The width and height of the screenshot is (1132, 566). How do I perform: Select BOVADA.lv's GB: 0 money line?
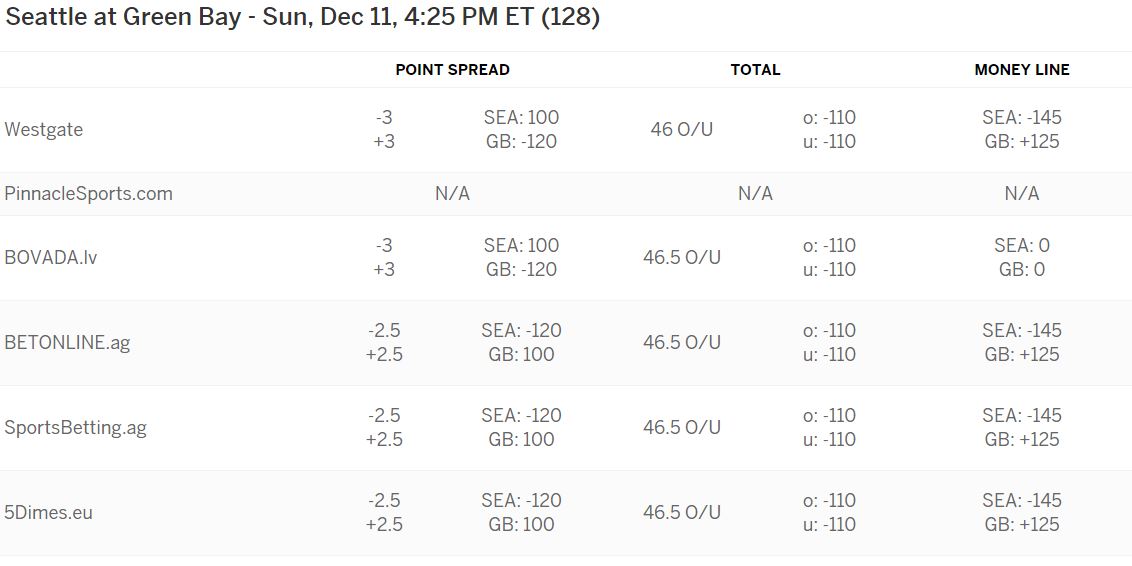1022,270
